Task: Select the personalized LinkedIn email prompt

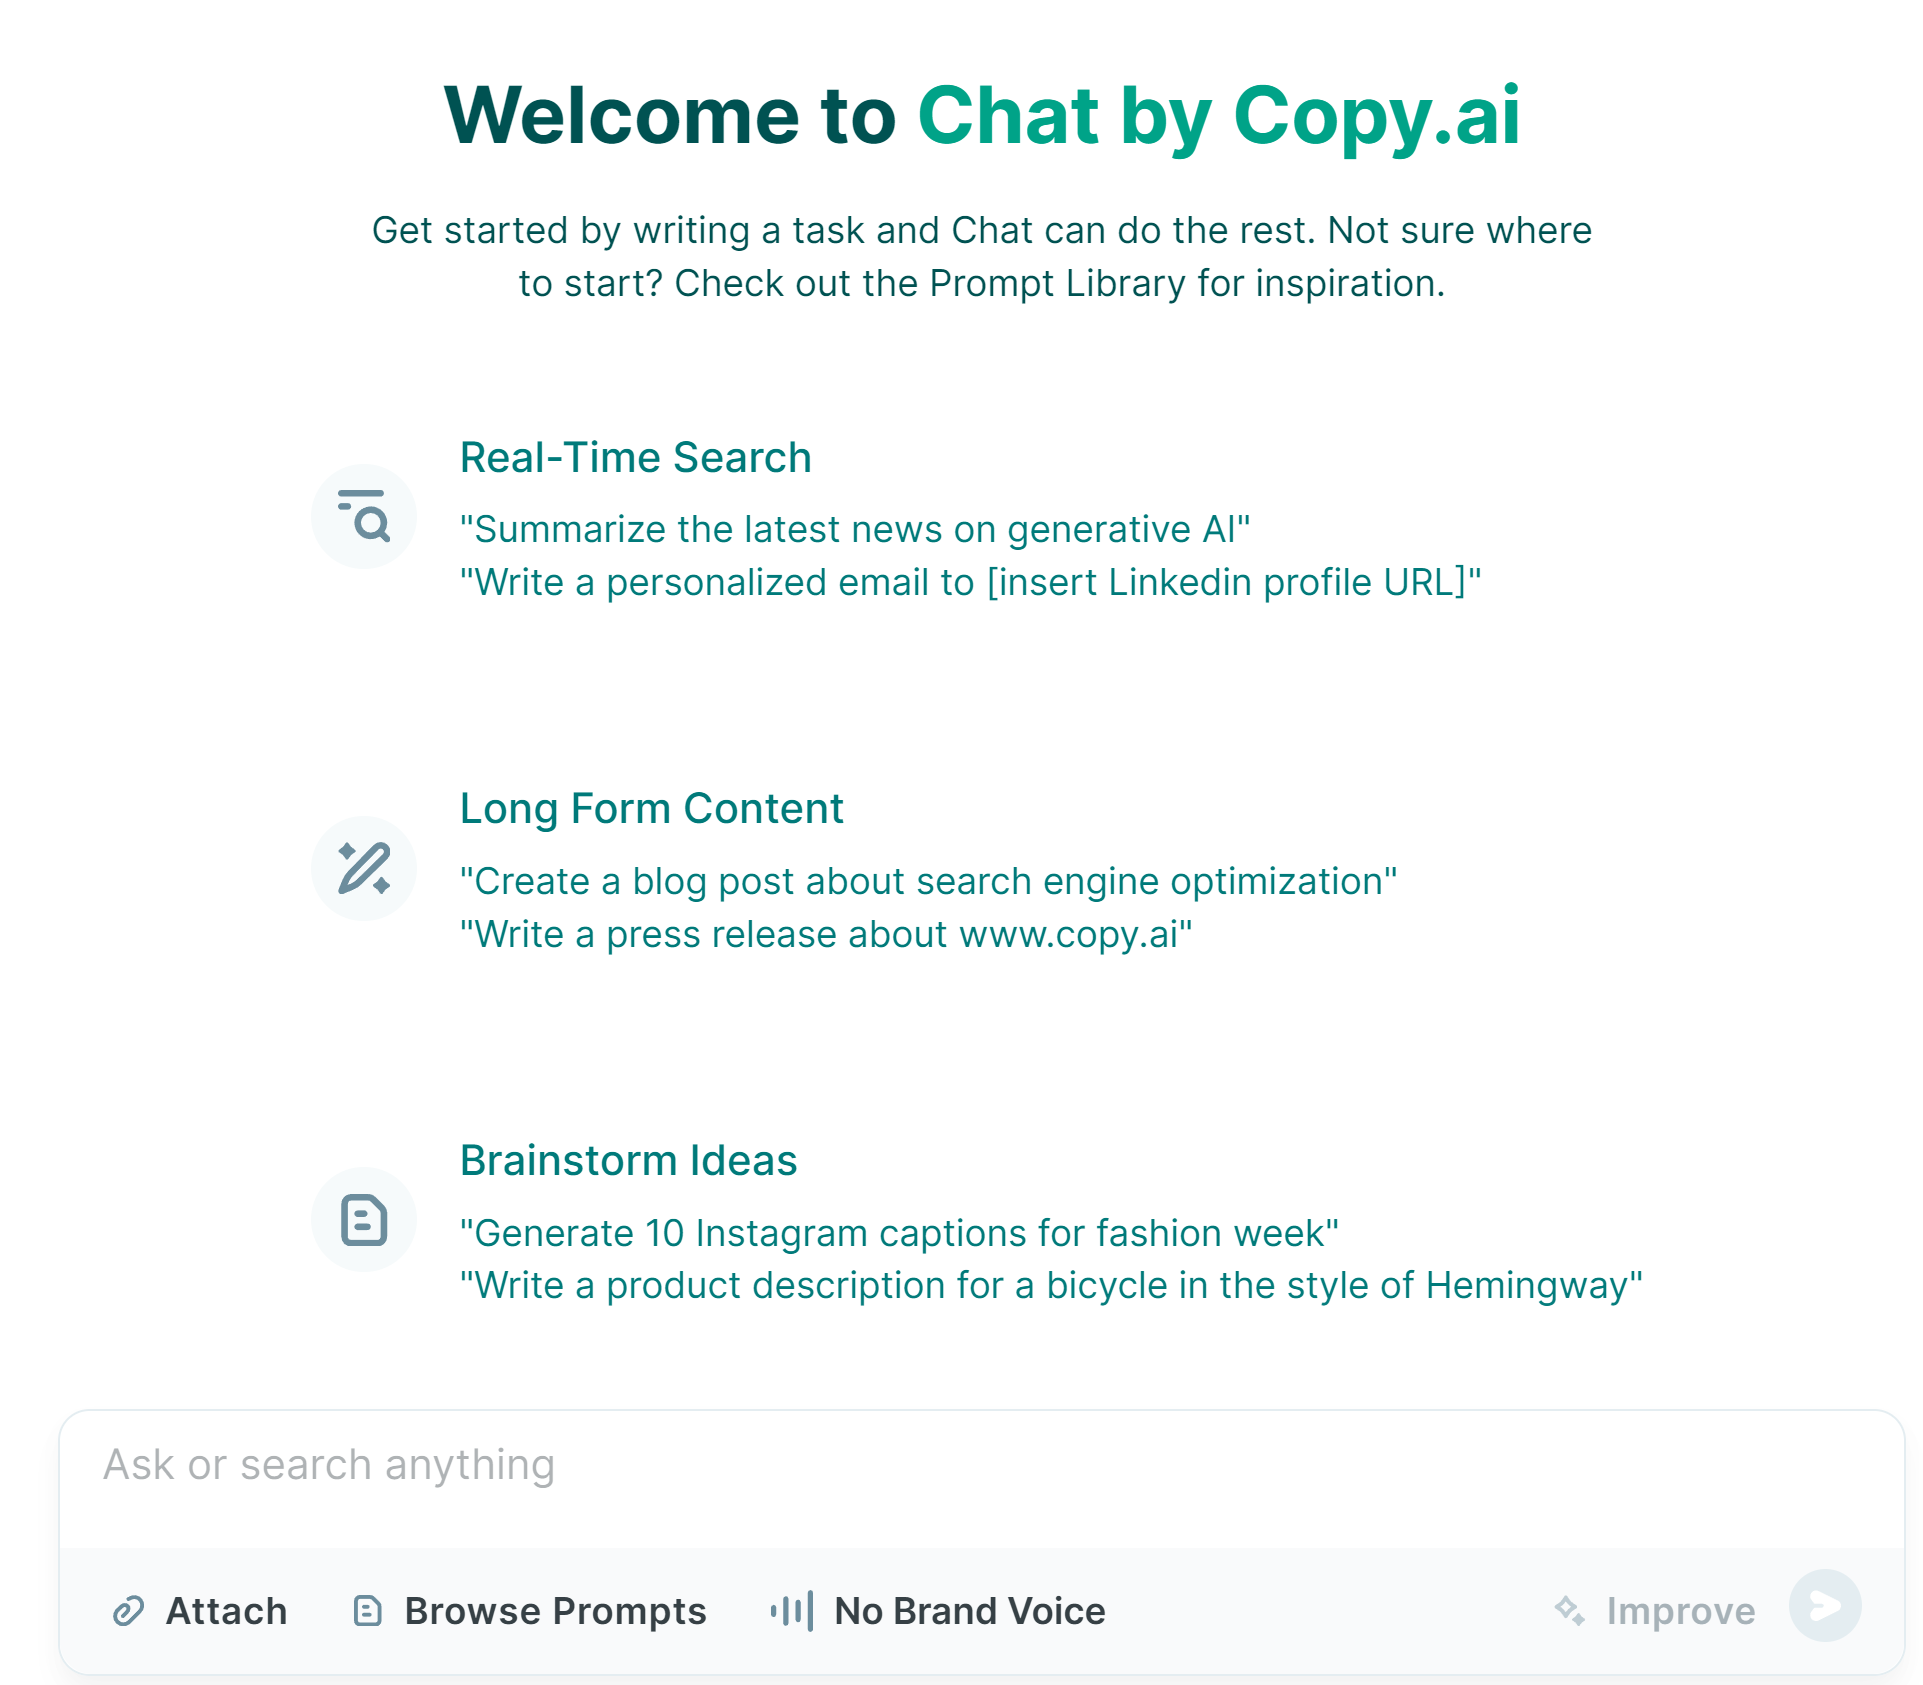Action: pyautogui.click(x=970, y=583)
